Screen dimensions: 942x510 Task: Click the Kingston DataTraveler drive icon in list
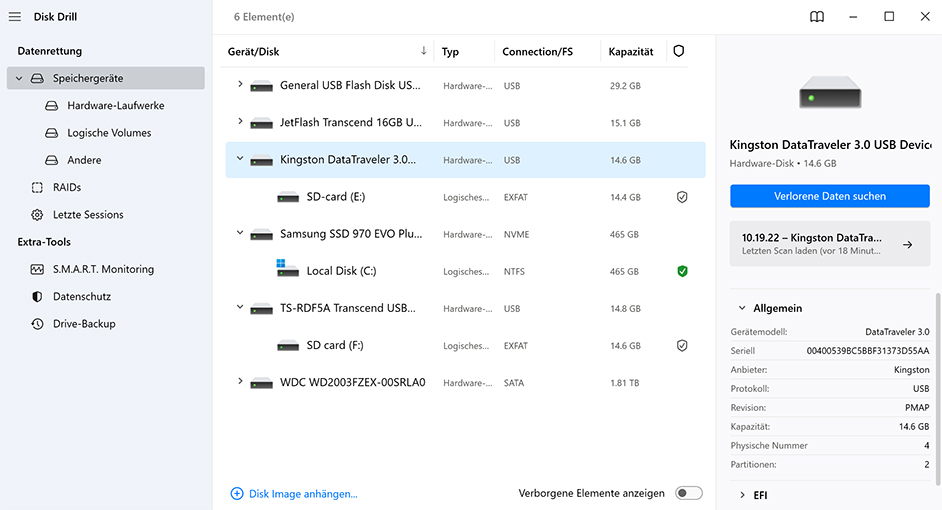(x=261, y=161)
